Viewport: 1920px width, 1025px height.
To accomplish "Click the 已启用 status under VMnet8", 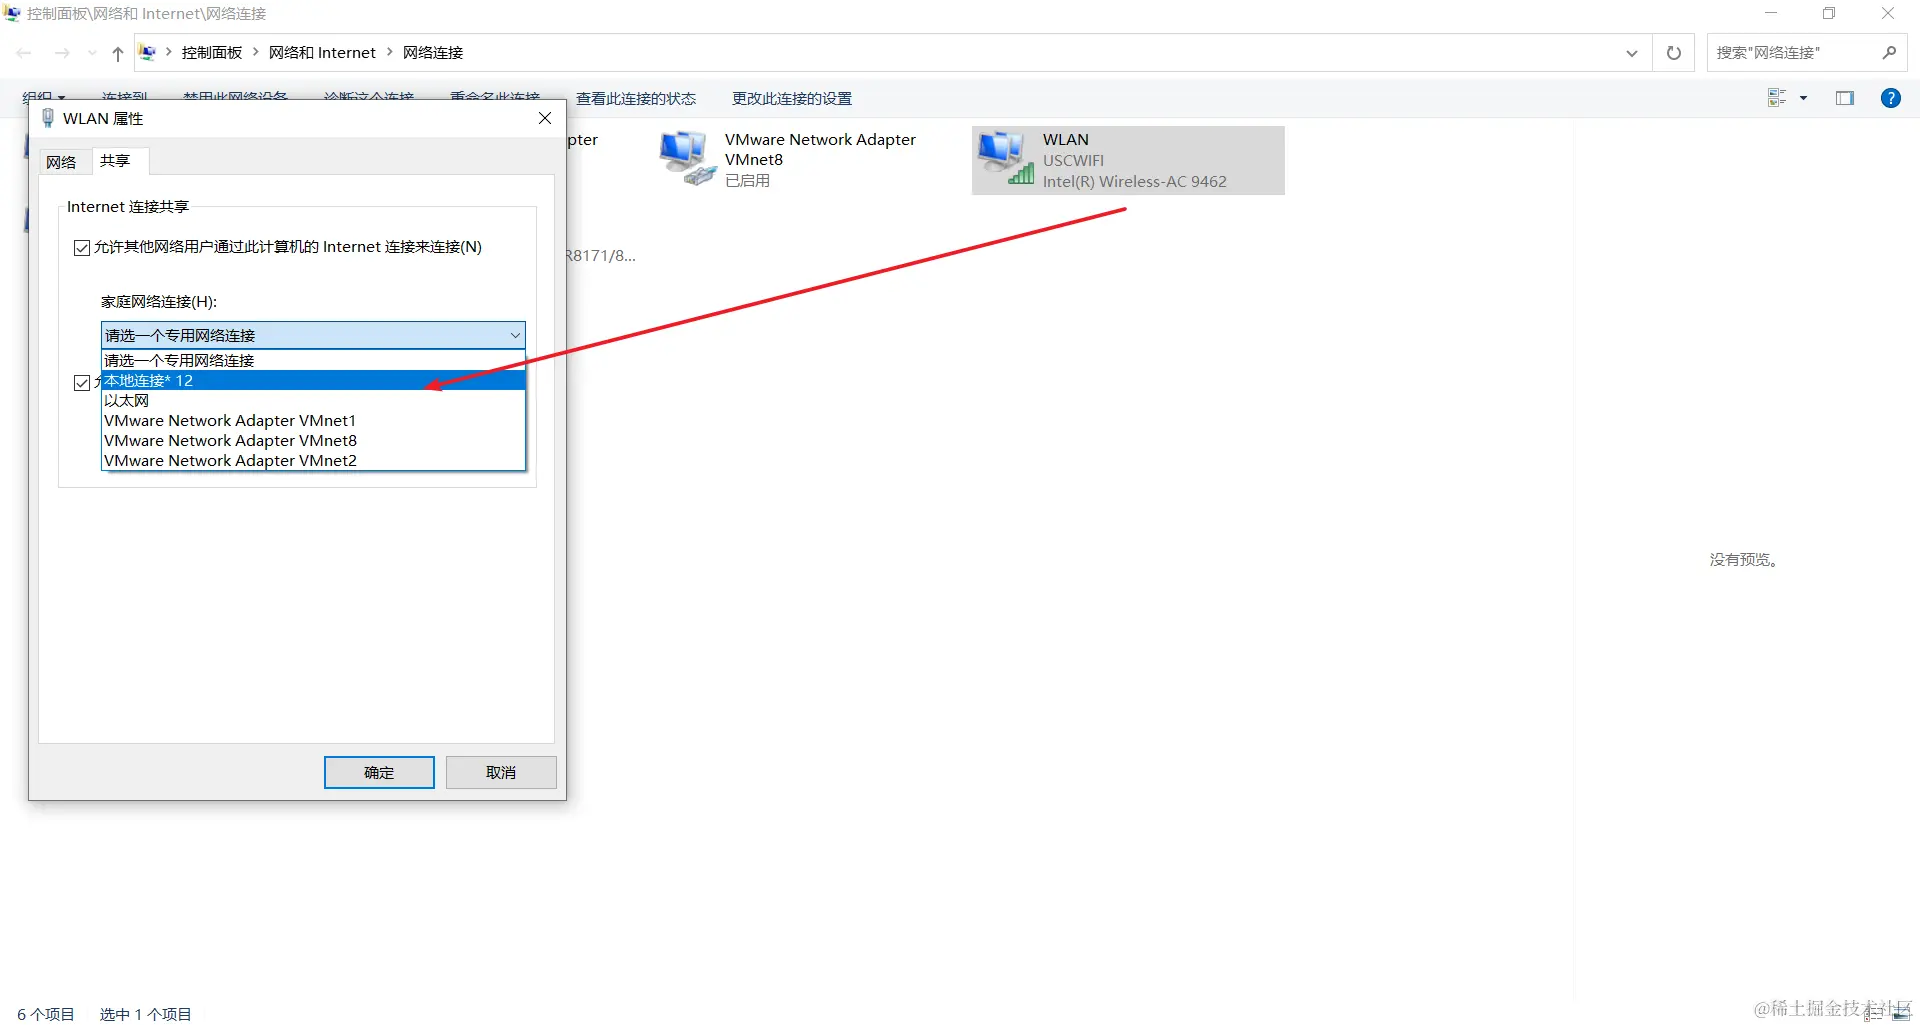I will tap(747, 180).
